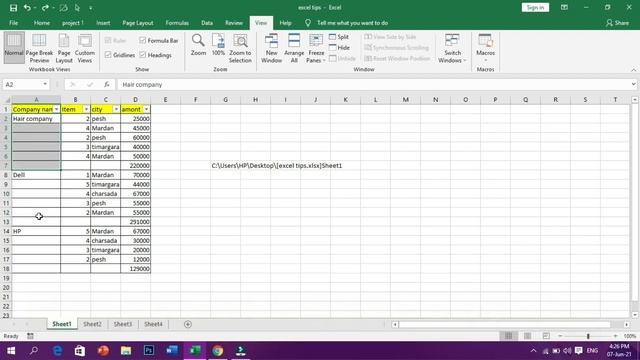Open item column filter dropdown
Image resolution: width=640 pixels, height=360 pixels.
coord(86,109)
